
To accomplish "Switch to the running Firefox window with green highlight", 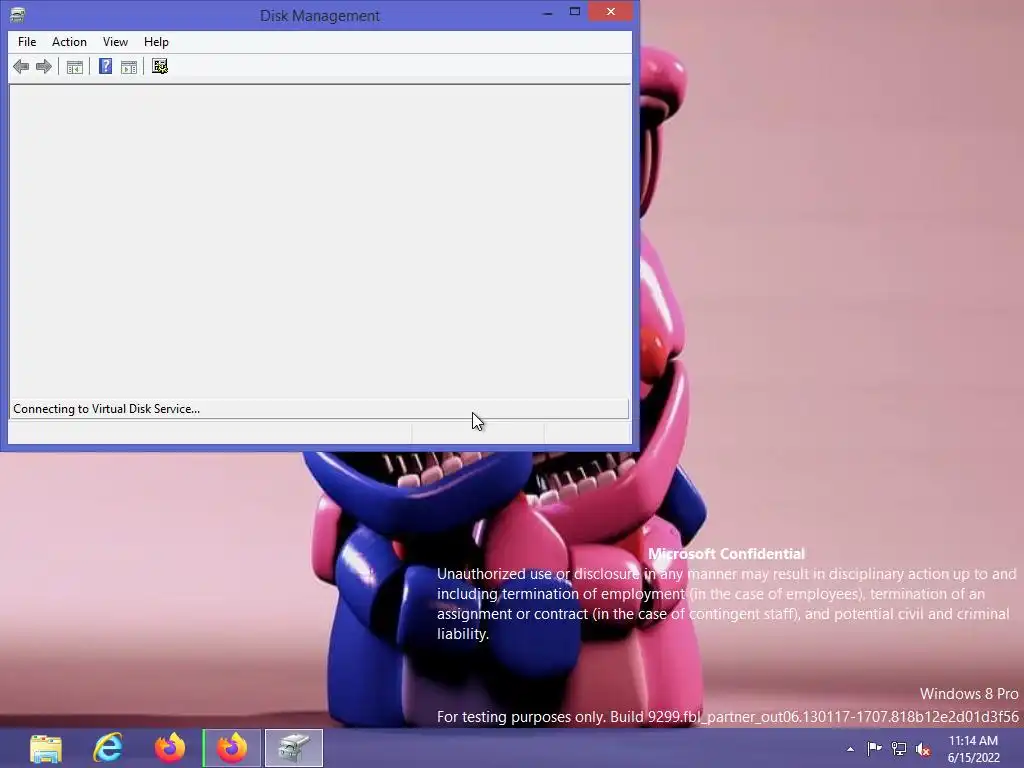I will (232, 748).
